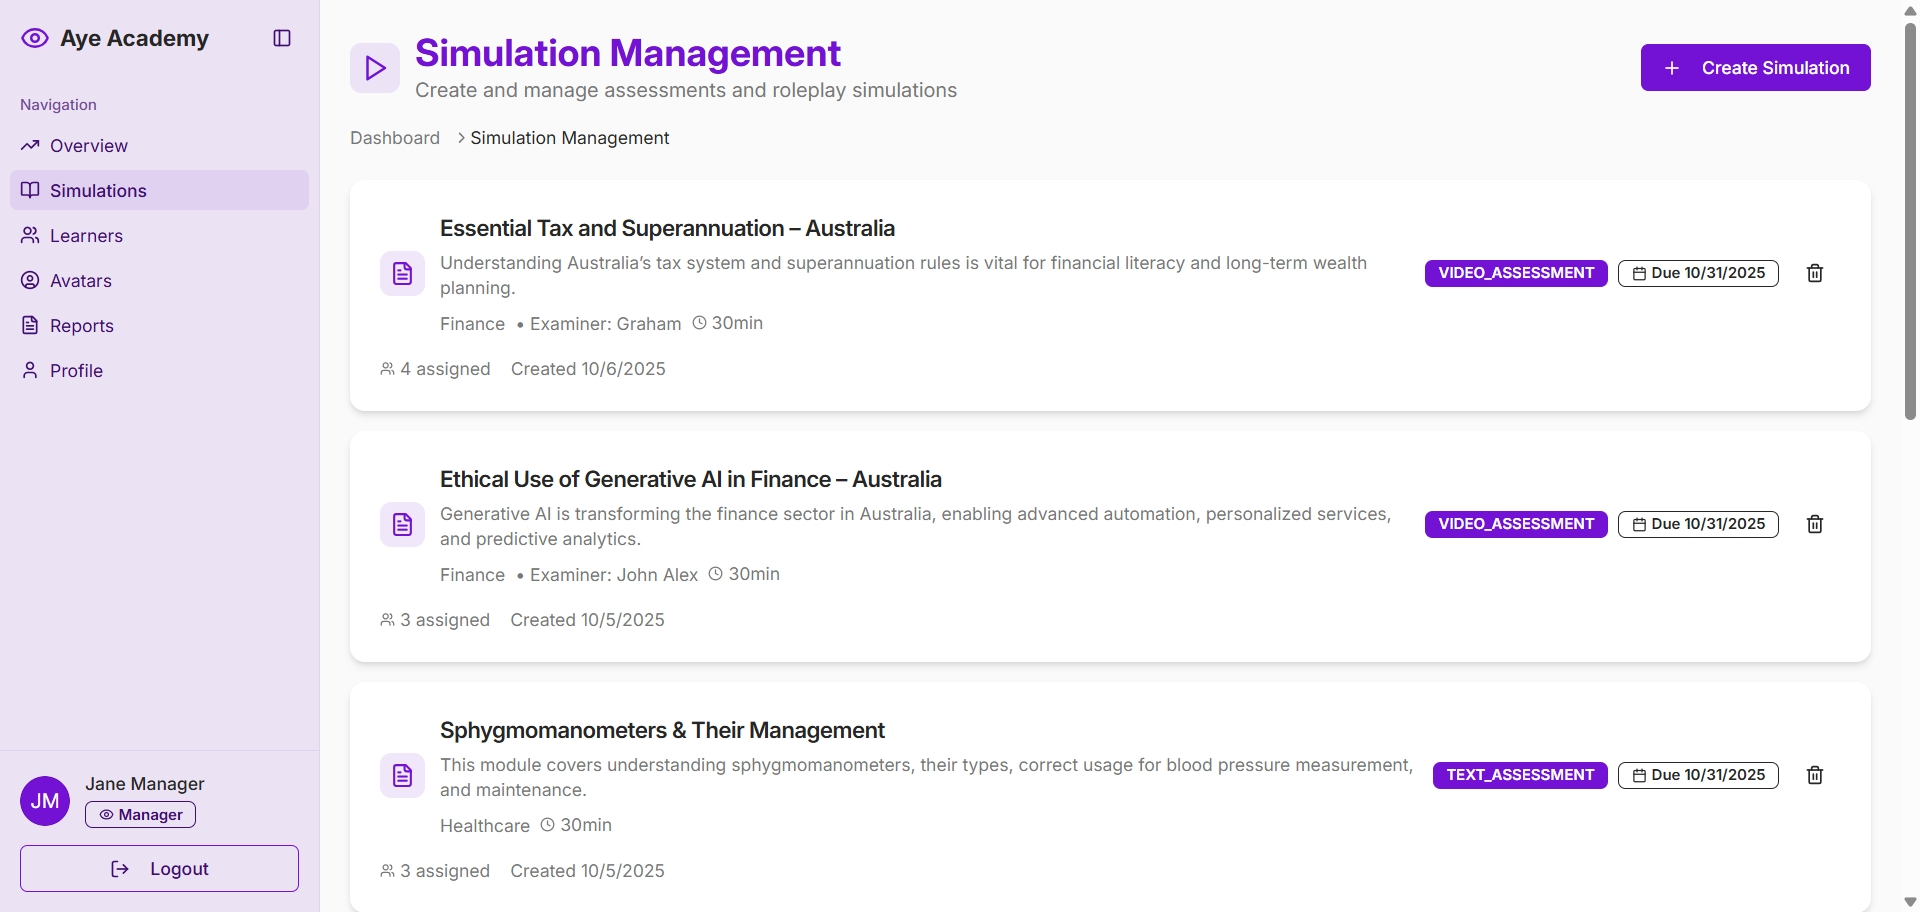Log out using the Logout button
The image size is (1920, 912).
(x=159, y=869)
